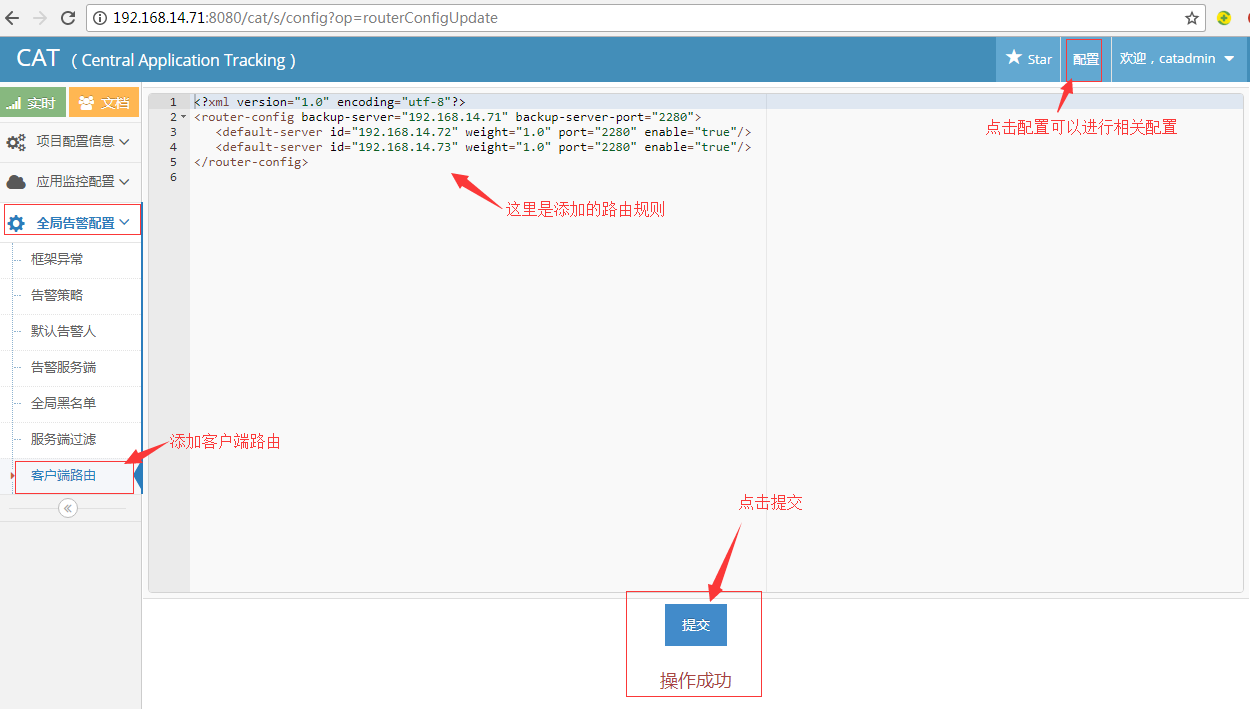Open the catadmin user dropdown
This screenshot has width=1250, height=709.
[x=1177, y=59]
